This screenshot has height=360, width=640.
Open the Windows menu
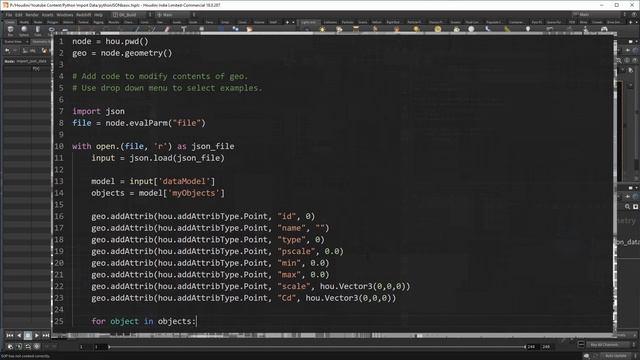tap(64, 15)
